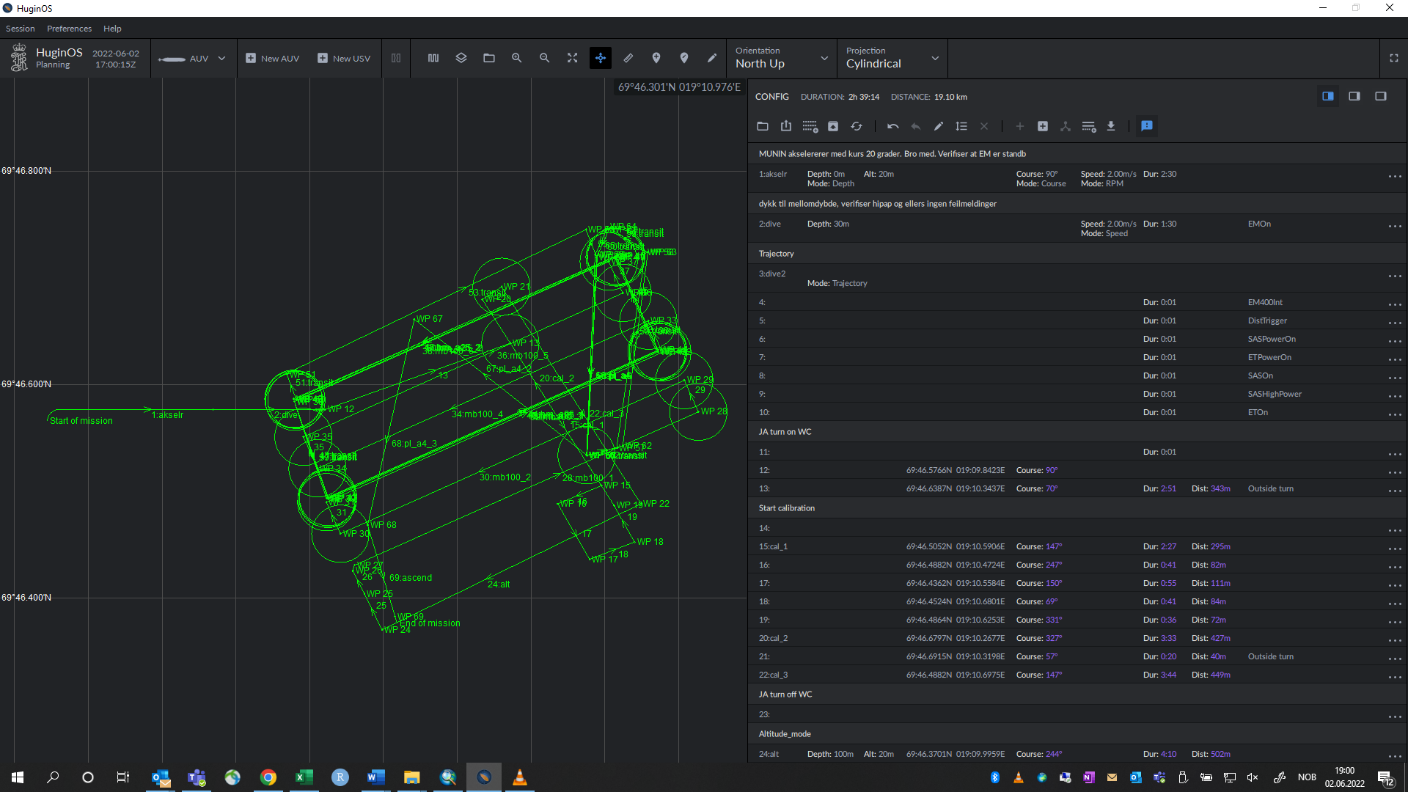Click the download icon in CONFIG toolbar
1408x792 pixels.
[1110, 126]
